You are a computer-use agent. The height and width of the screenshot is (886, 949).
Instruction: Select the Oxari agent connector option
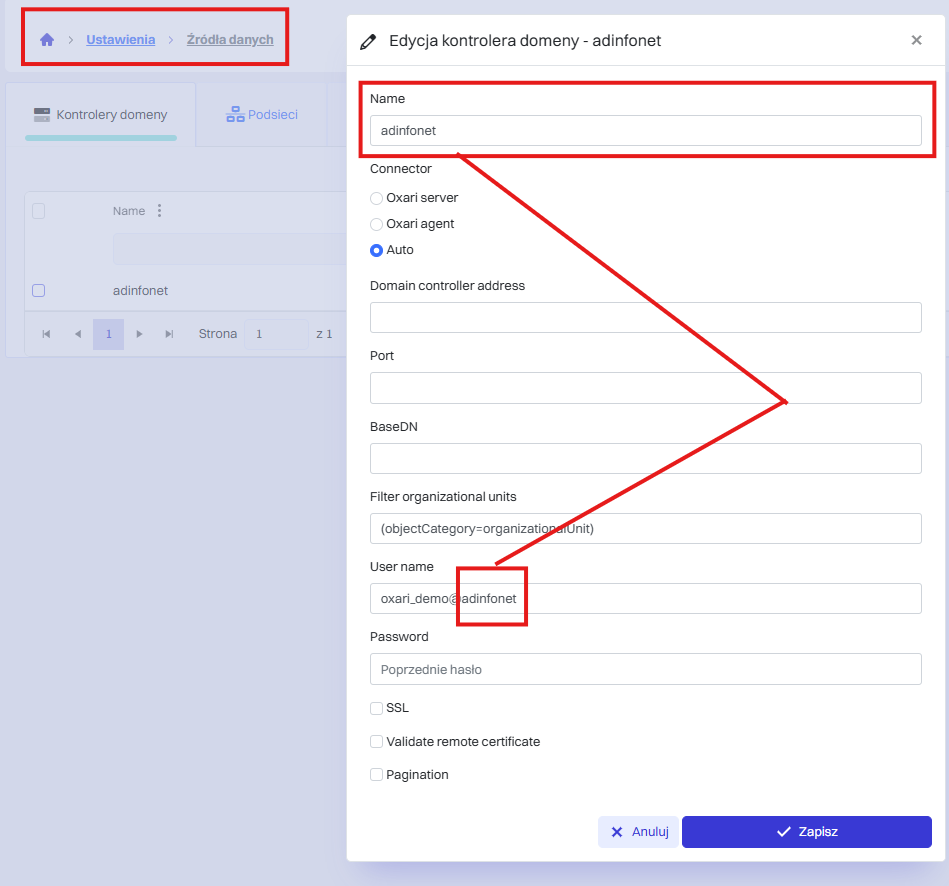(377, 224)
